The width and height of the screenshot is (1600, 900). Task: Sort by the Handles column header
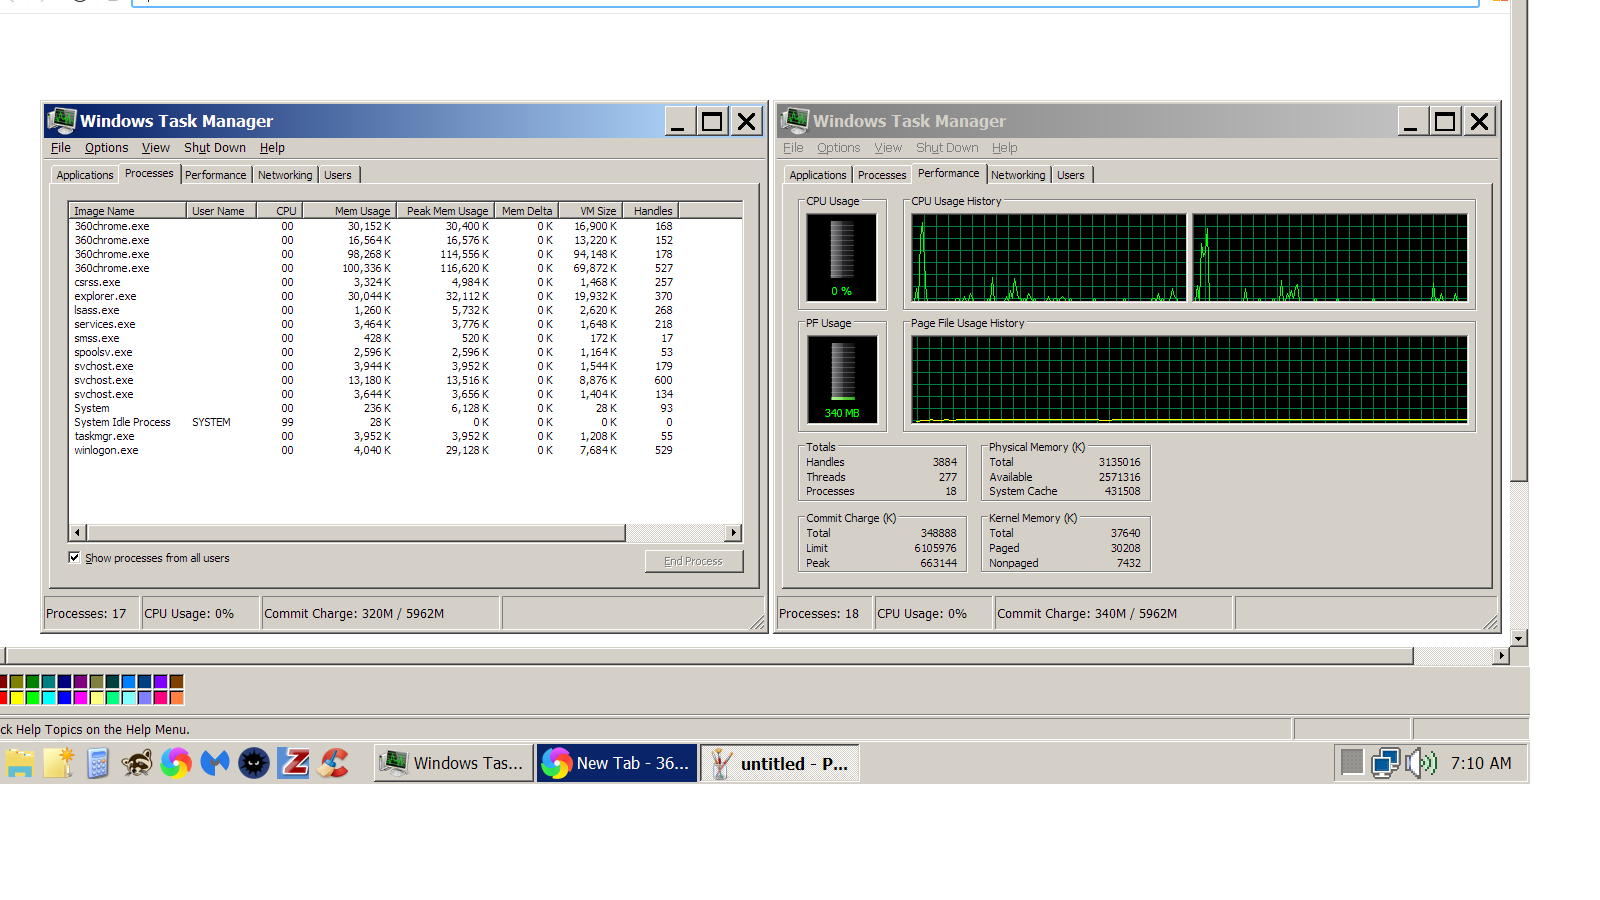pos(651,211)
